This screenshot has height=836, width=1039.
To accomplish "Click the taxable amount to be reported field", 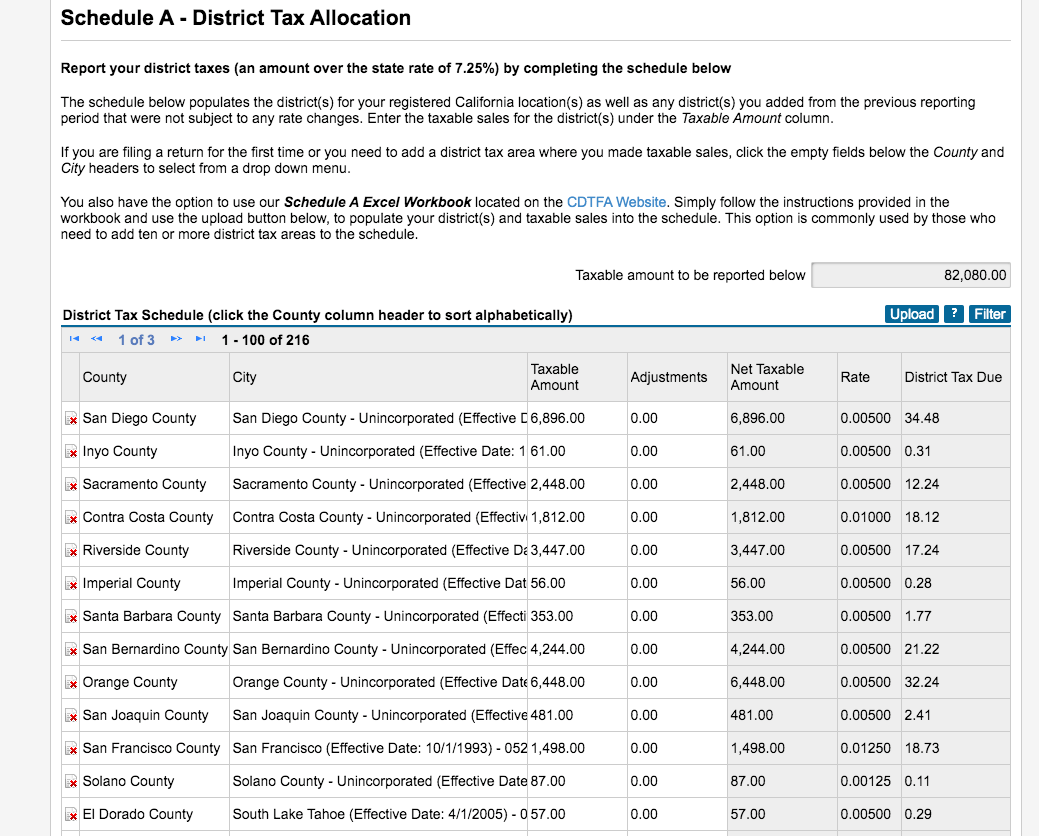I will (x=910, y=275).
